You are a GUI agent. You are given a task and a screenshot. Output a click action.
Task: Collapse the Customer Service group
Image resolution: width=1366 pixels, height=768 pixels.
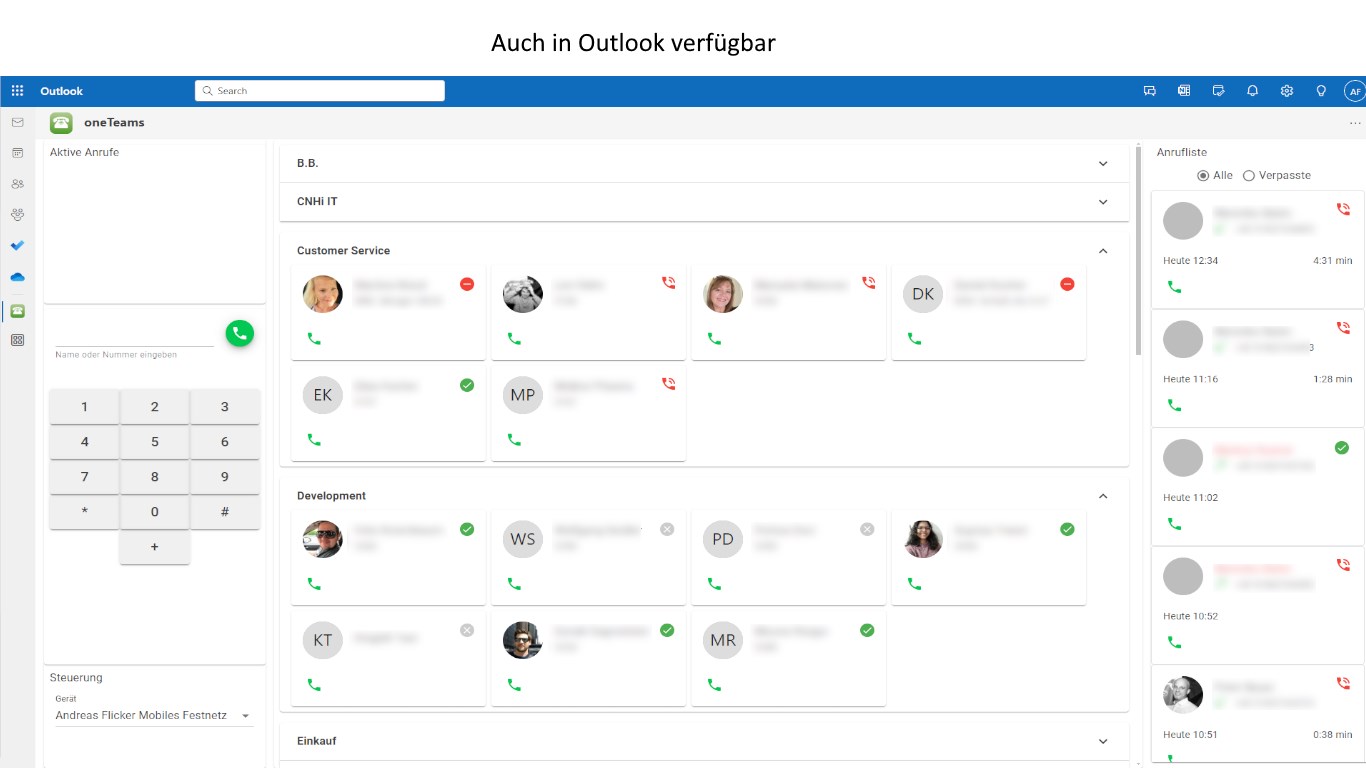click(x=1103, y=251)
